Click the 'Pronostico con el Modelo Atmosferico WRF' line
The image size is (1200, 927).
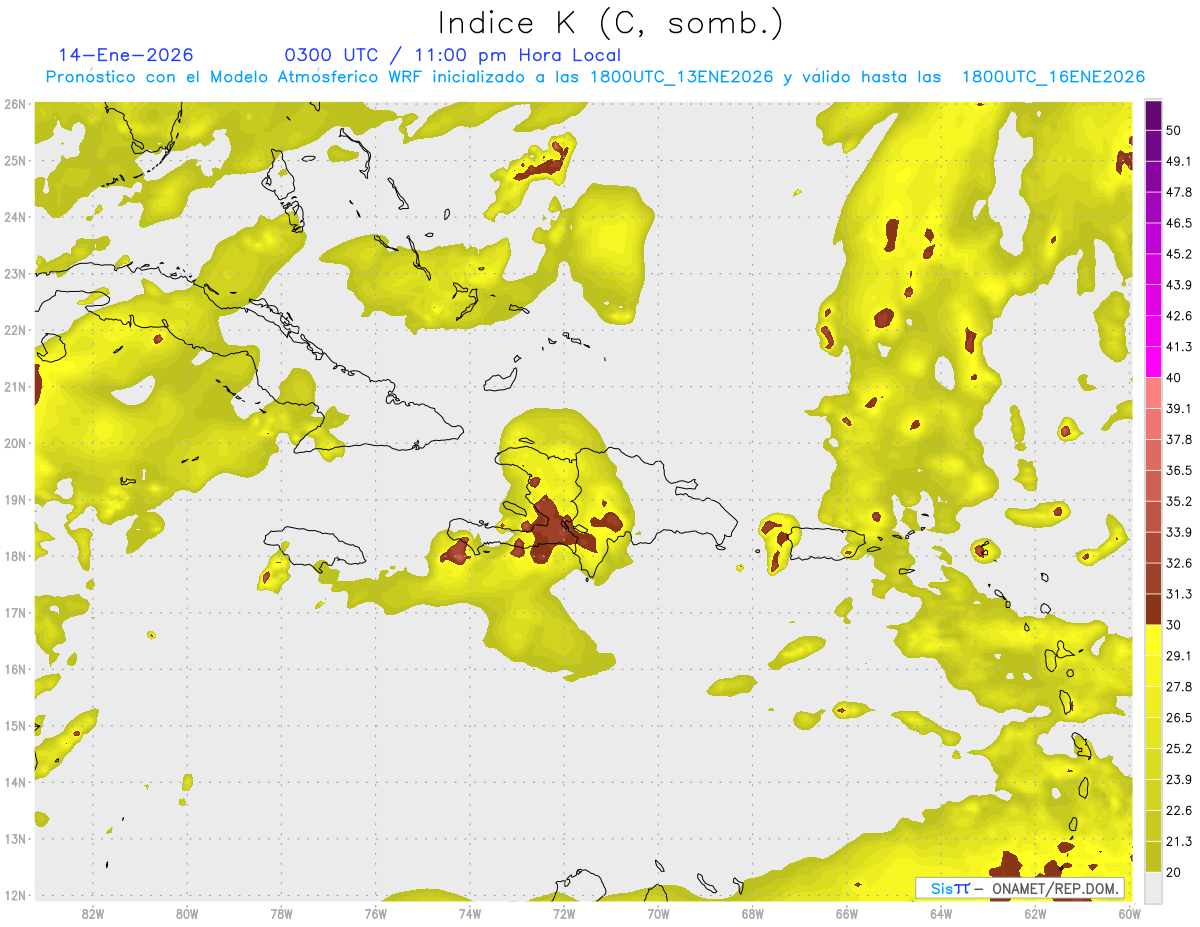click(595, 77)
